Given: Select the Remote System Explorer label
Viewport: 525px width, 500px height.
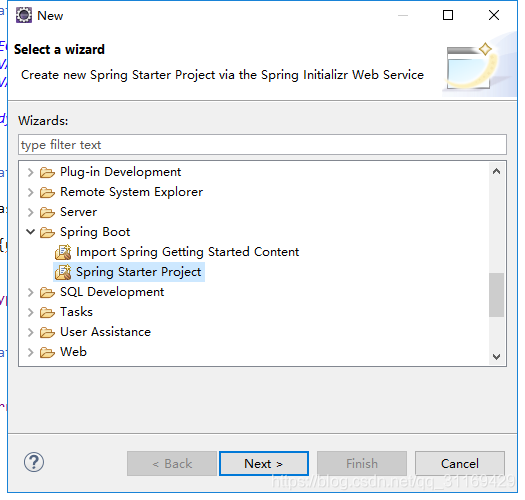Looking at the screenshot, I should [x=132, y=192].
